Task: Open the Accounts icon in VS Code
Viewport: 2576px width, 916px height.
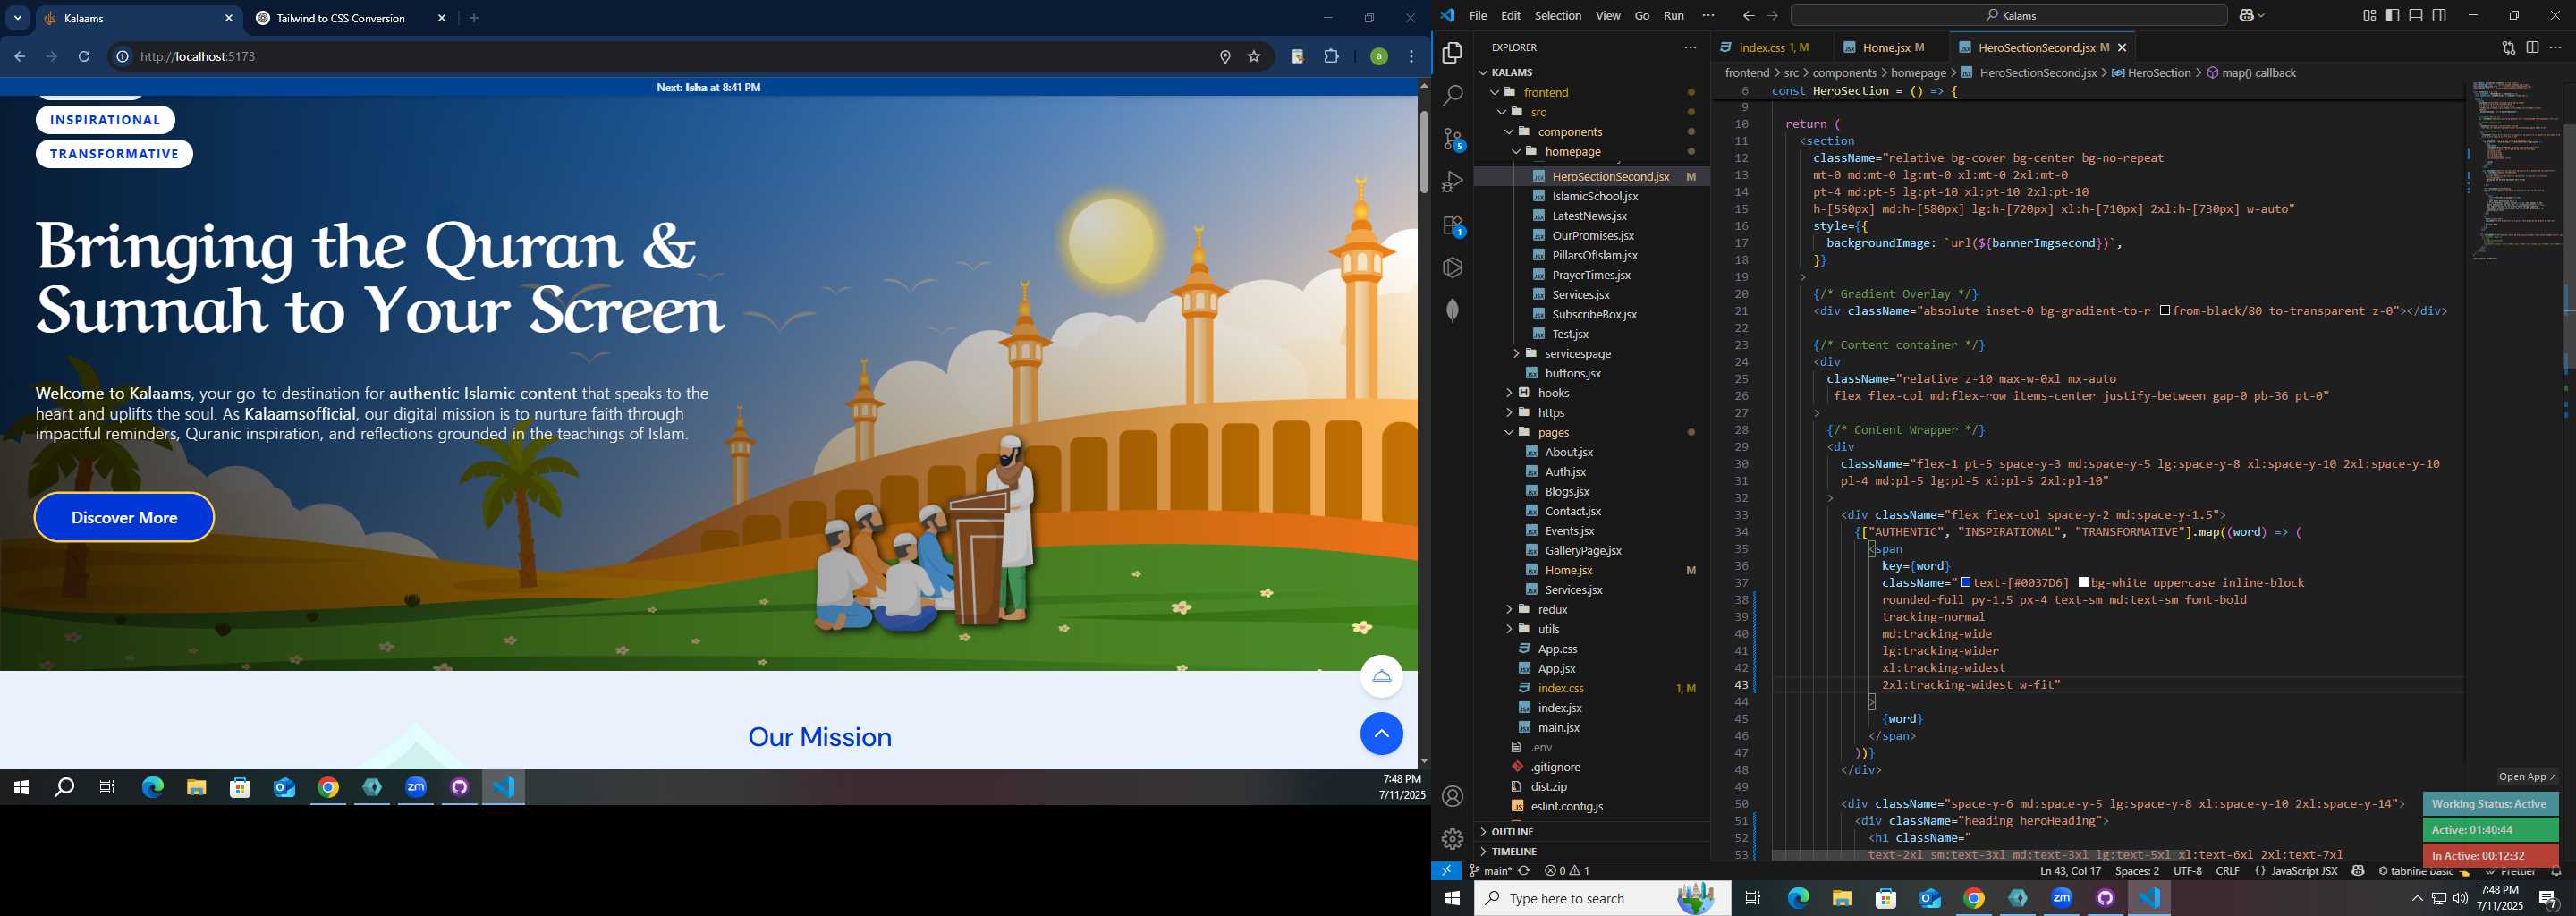Action: click(1452, 796)
